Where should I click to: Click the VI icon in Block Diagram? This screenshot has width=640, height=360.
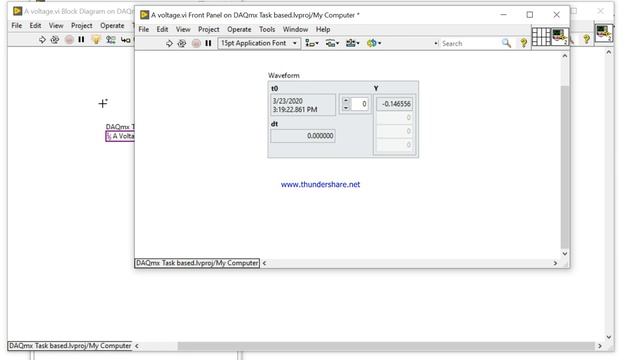tap(604, 33)
